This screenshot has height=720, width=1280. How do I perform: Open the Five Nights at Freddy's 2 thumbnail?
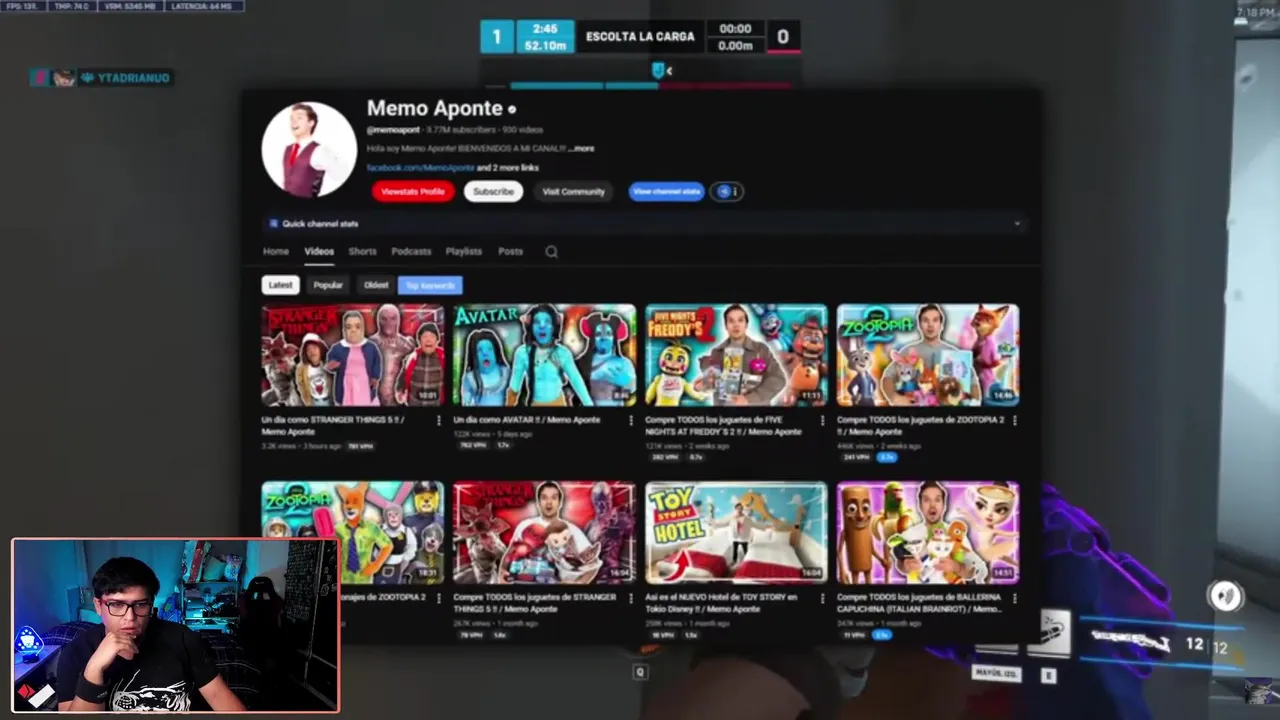point(737,355)
